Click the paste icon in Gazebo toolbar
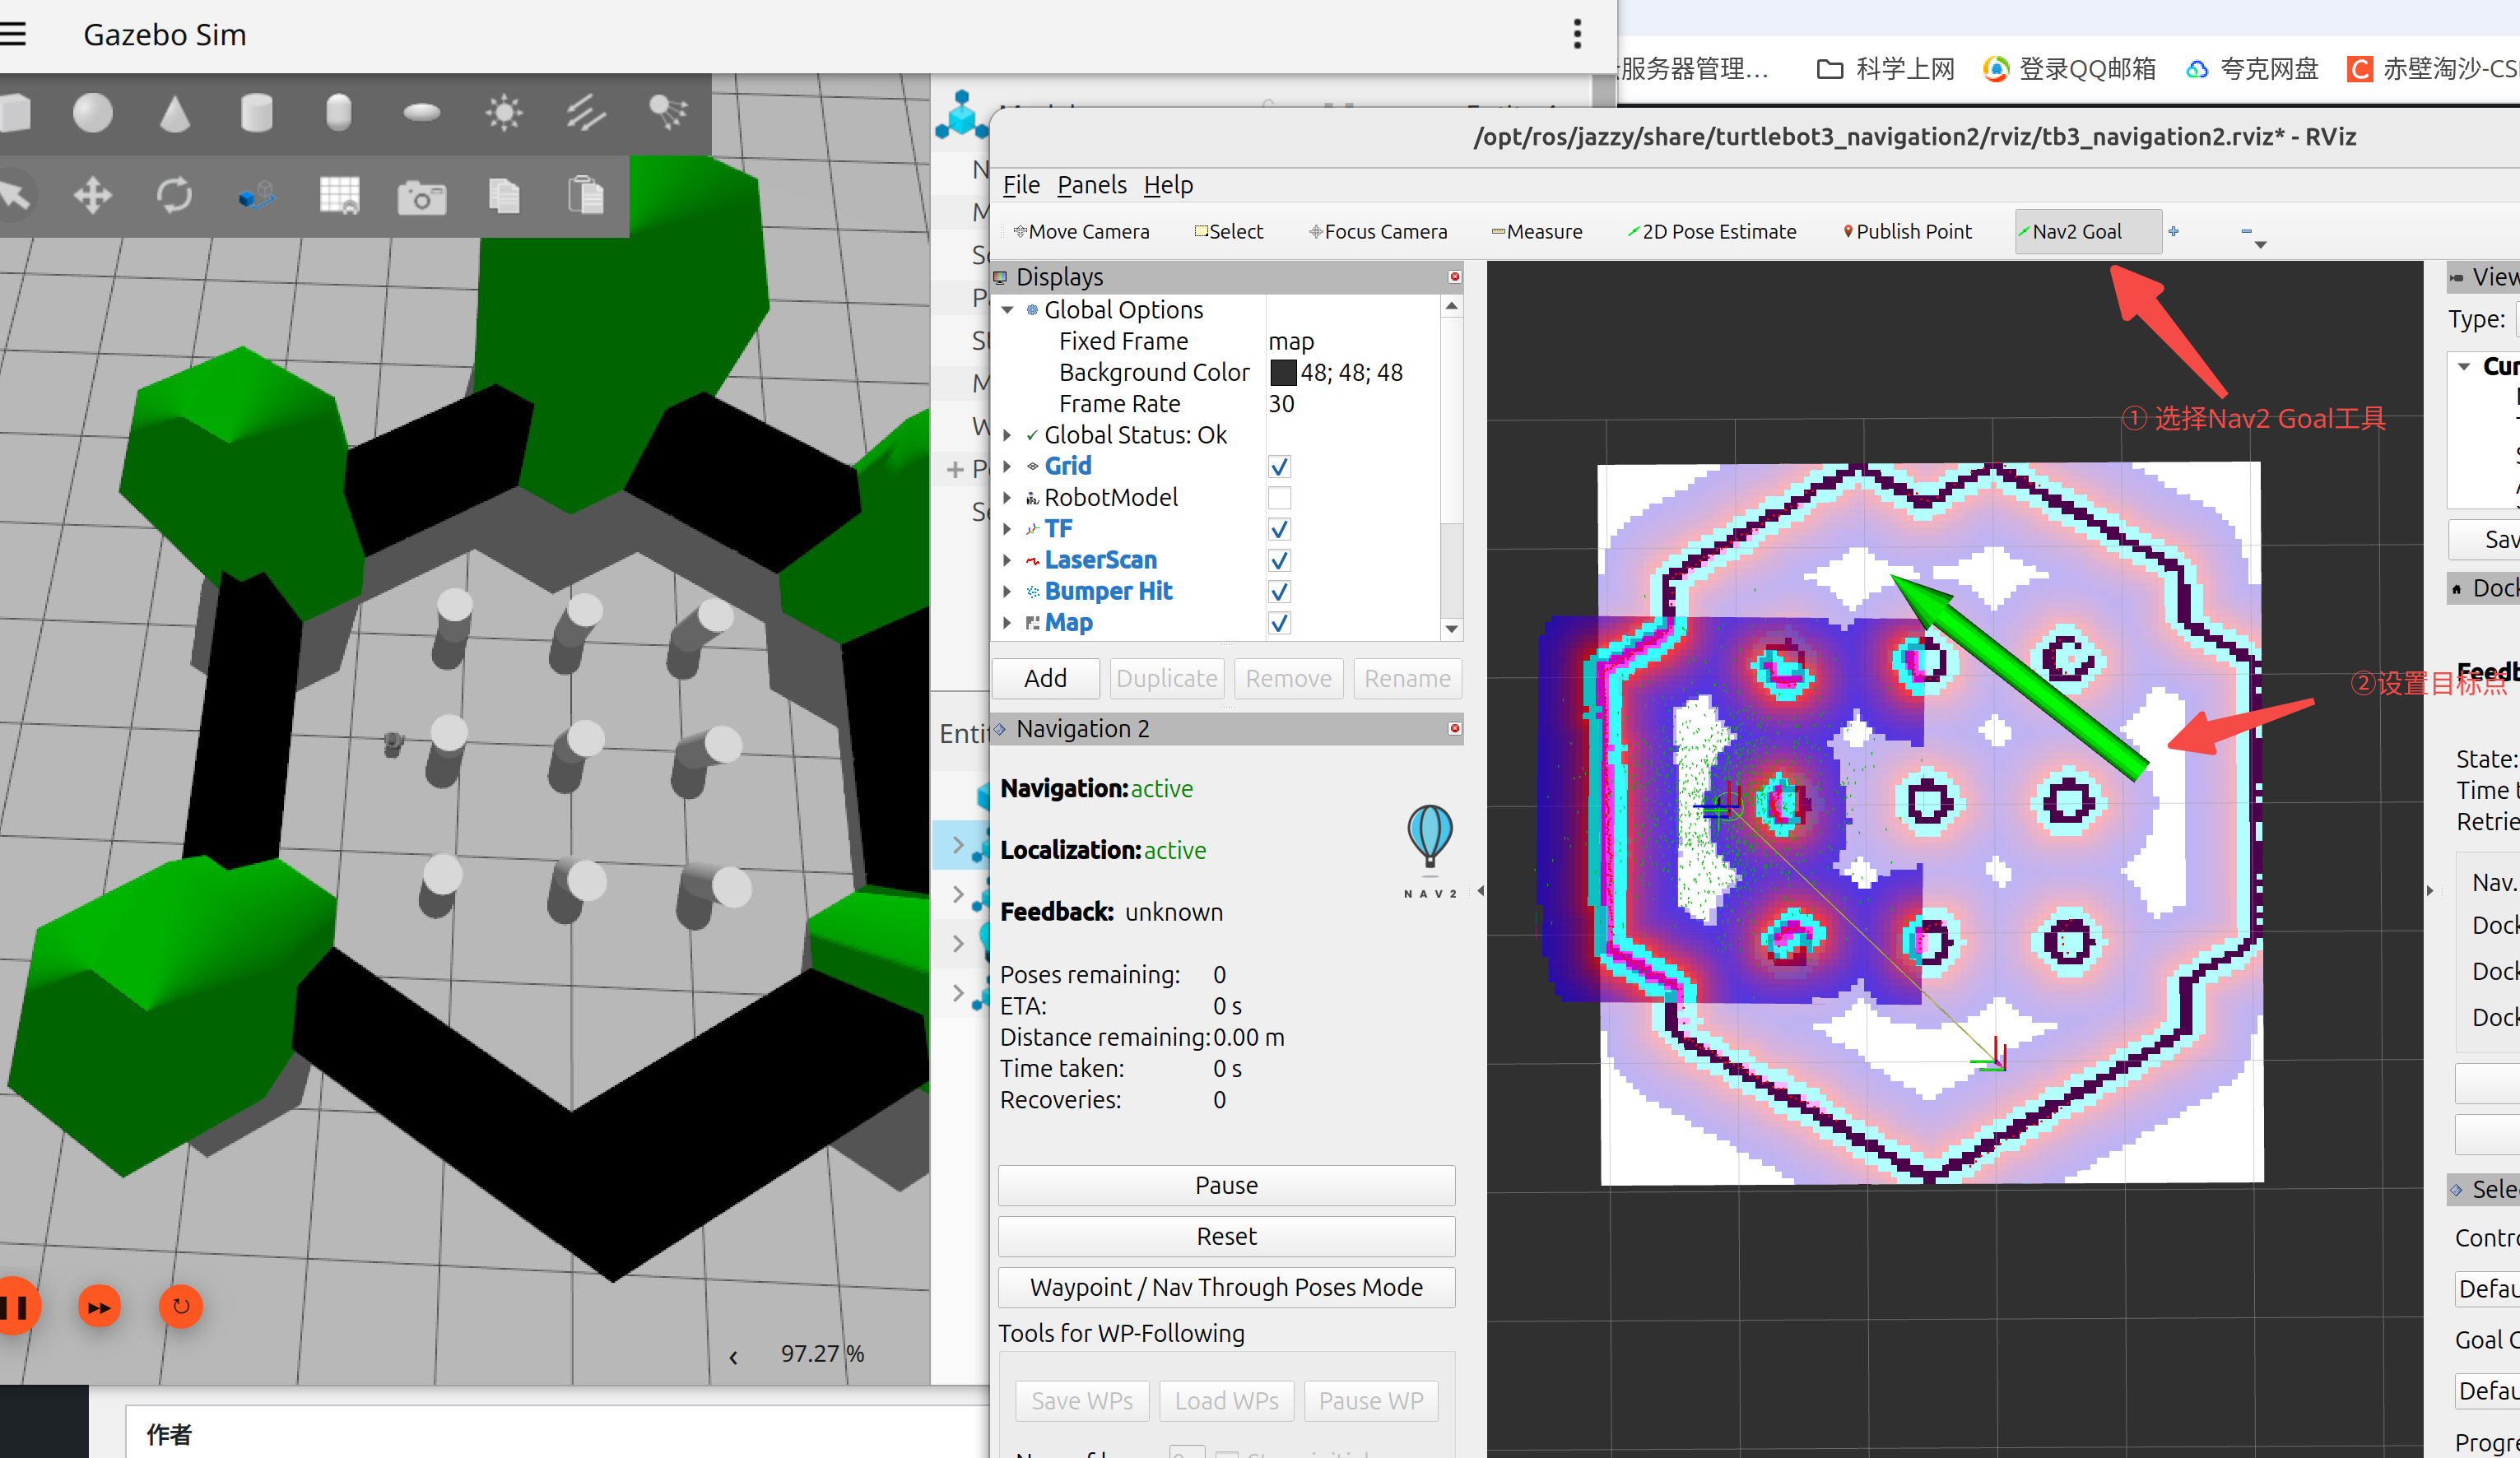 coord(586,195)
